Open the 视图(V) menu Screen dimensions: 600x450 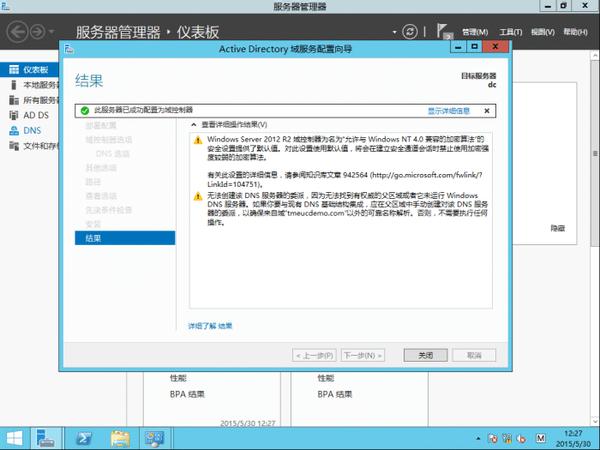(543, 32)
